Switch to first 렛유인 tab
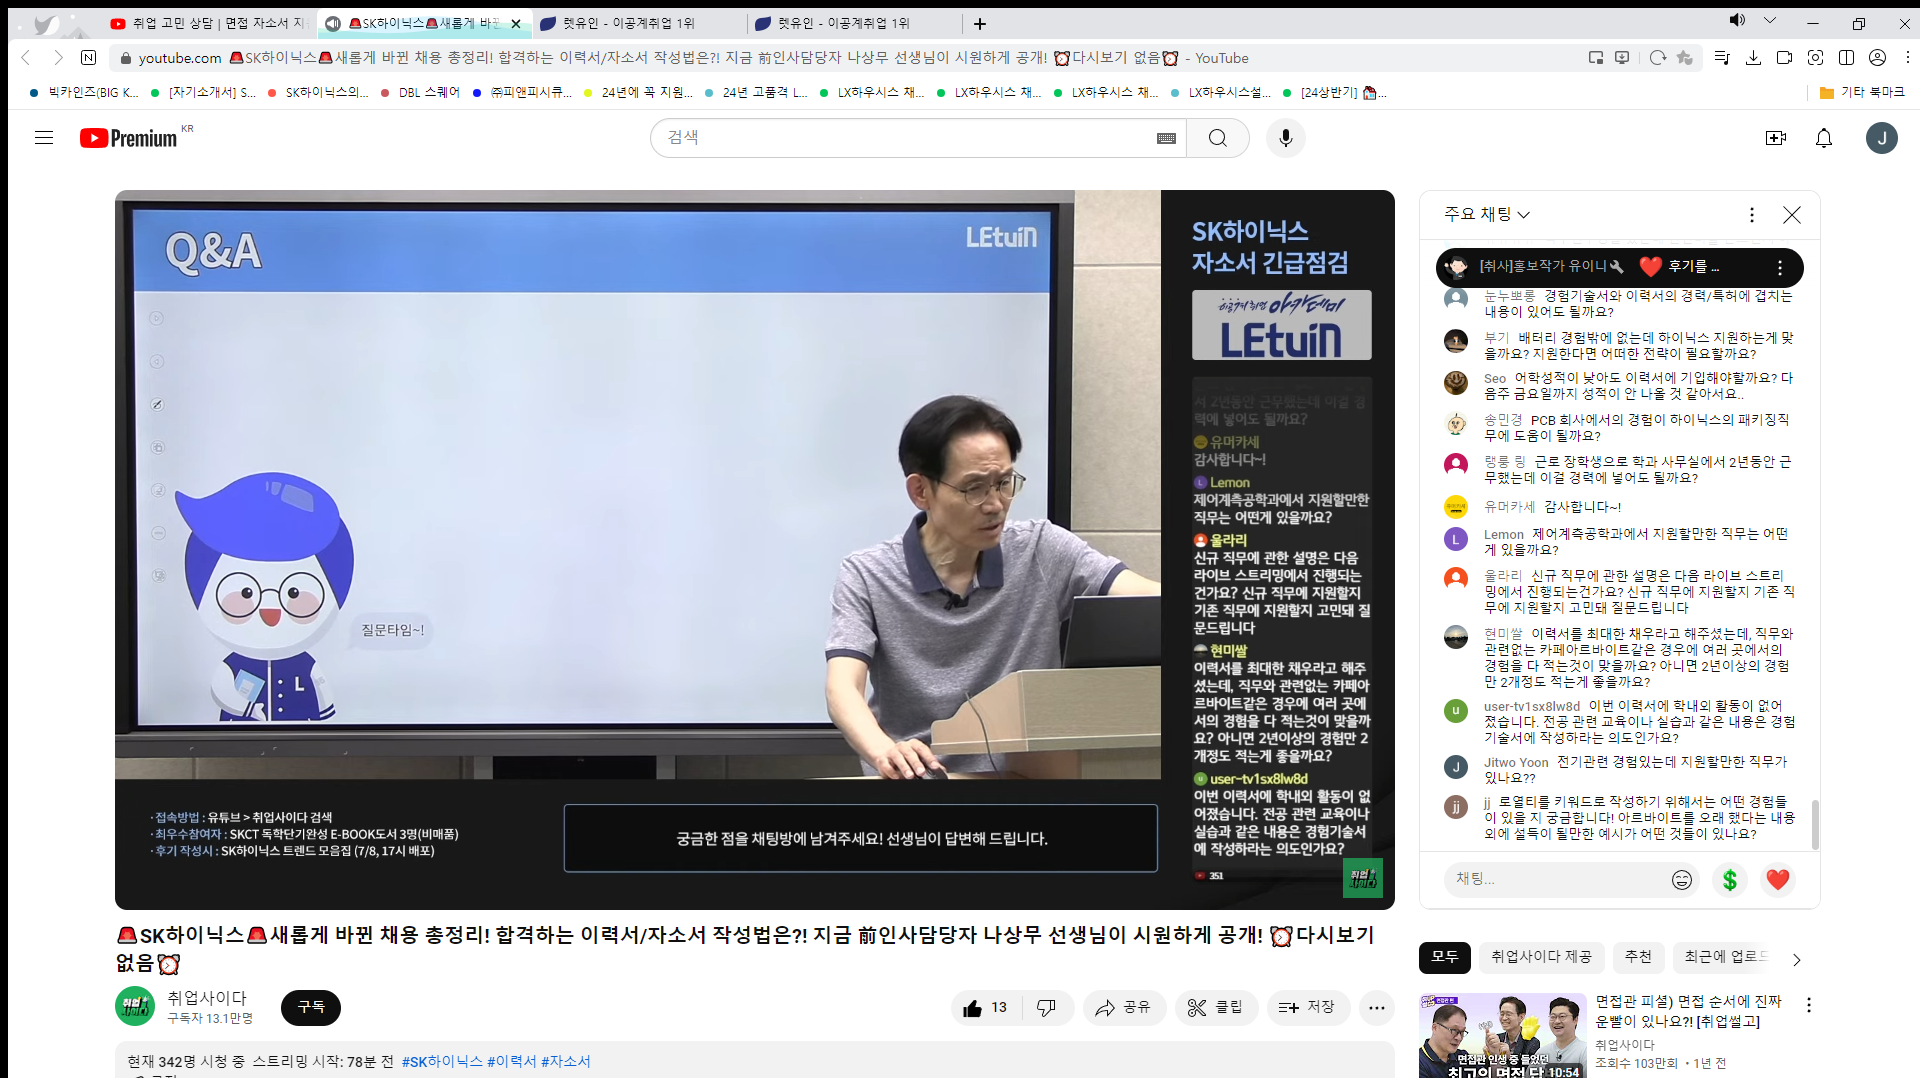The image size is (1920, 1078). coord(640,23)
